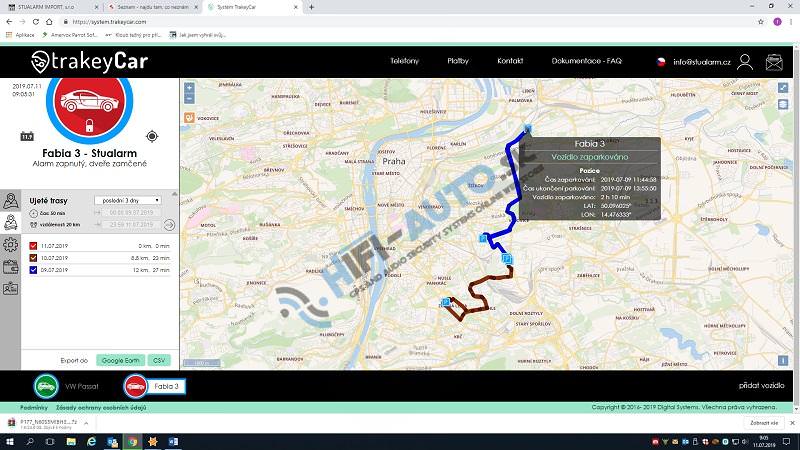The width and height of the screenshot is (800, 450).
Task: Export routes as CSV
Action: [x=159, y=360]
